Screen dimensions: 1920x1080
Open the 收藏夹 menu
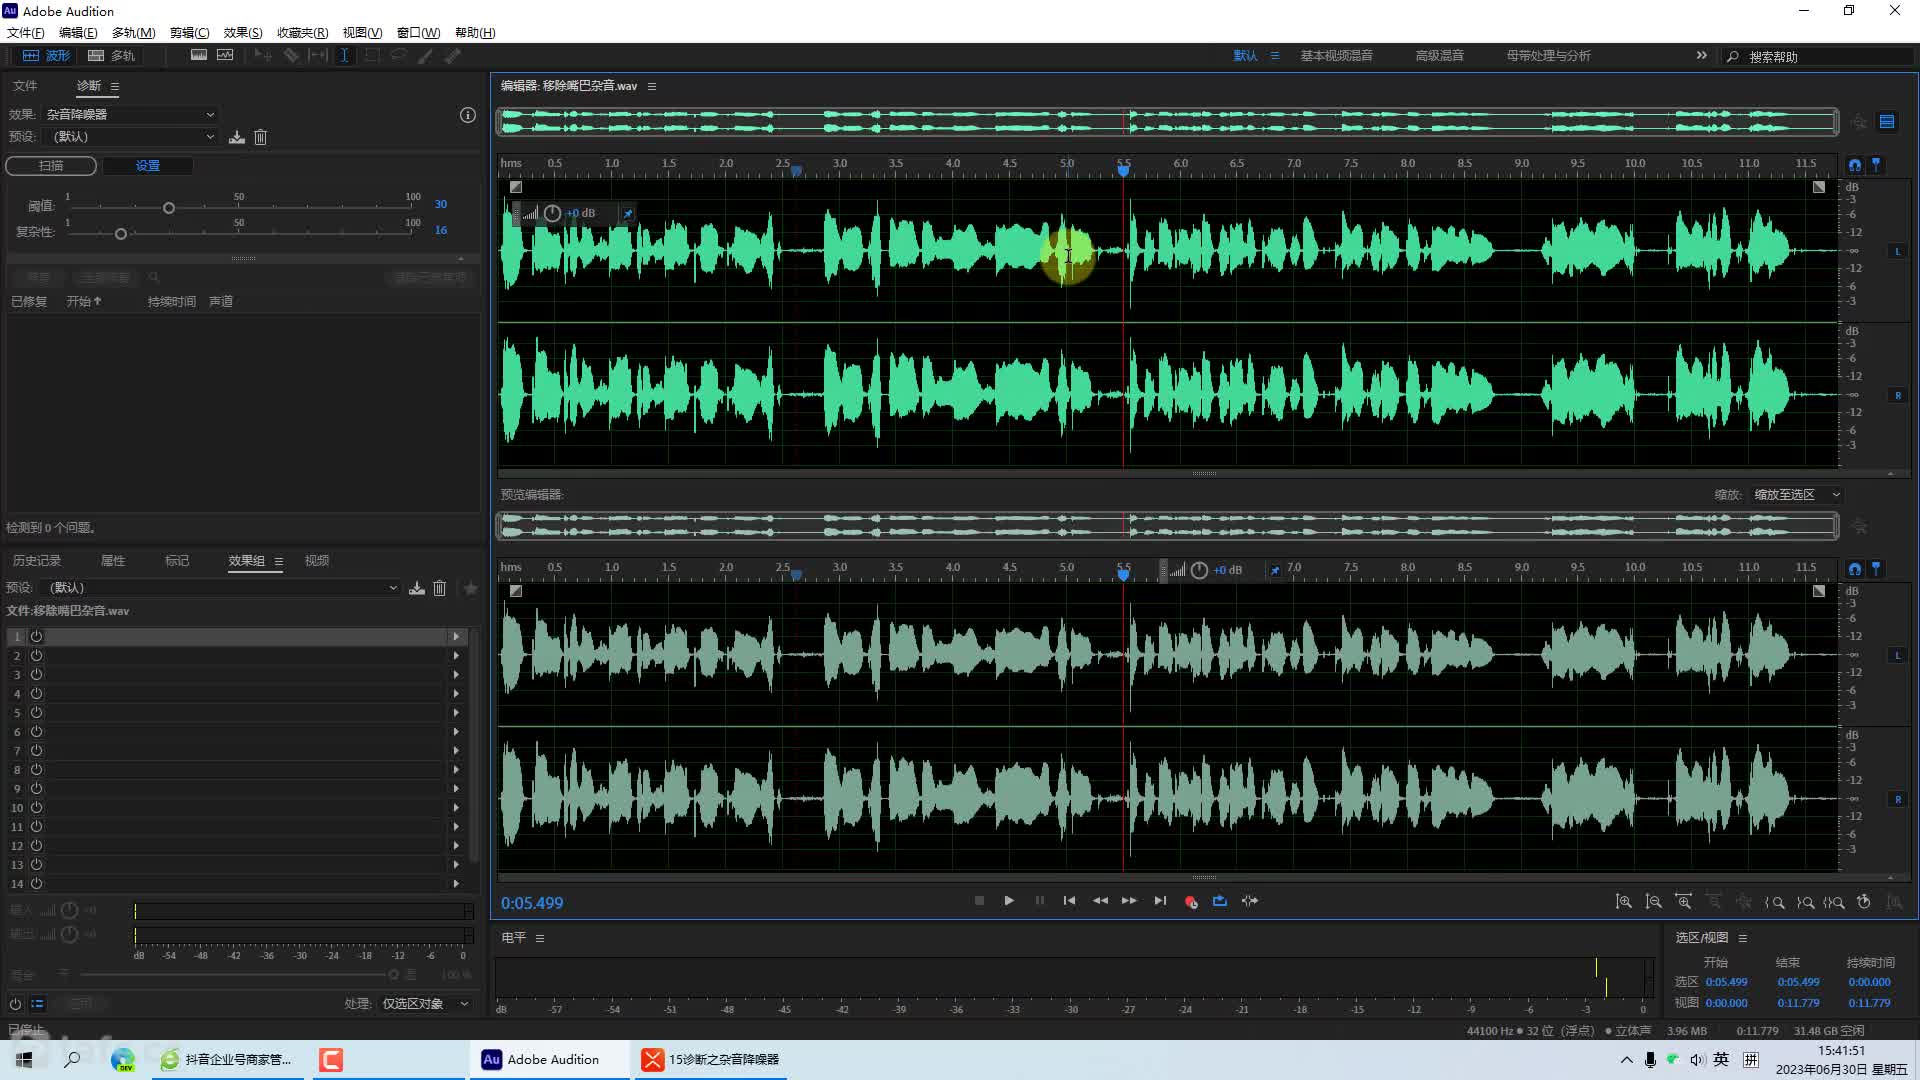(302, 32)
